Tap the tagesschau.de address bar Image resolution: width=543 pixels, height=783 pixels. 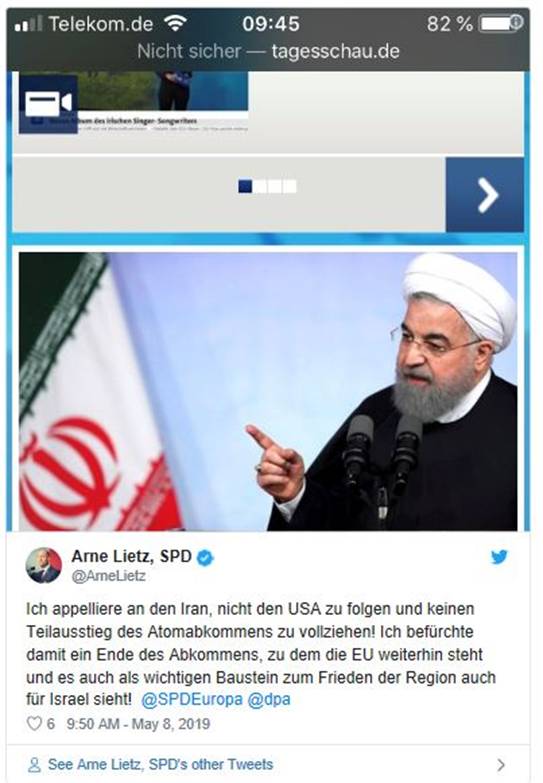pyautogui.click(x=268, y=51)
